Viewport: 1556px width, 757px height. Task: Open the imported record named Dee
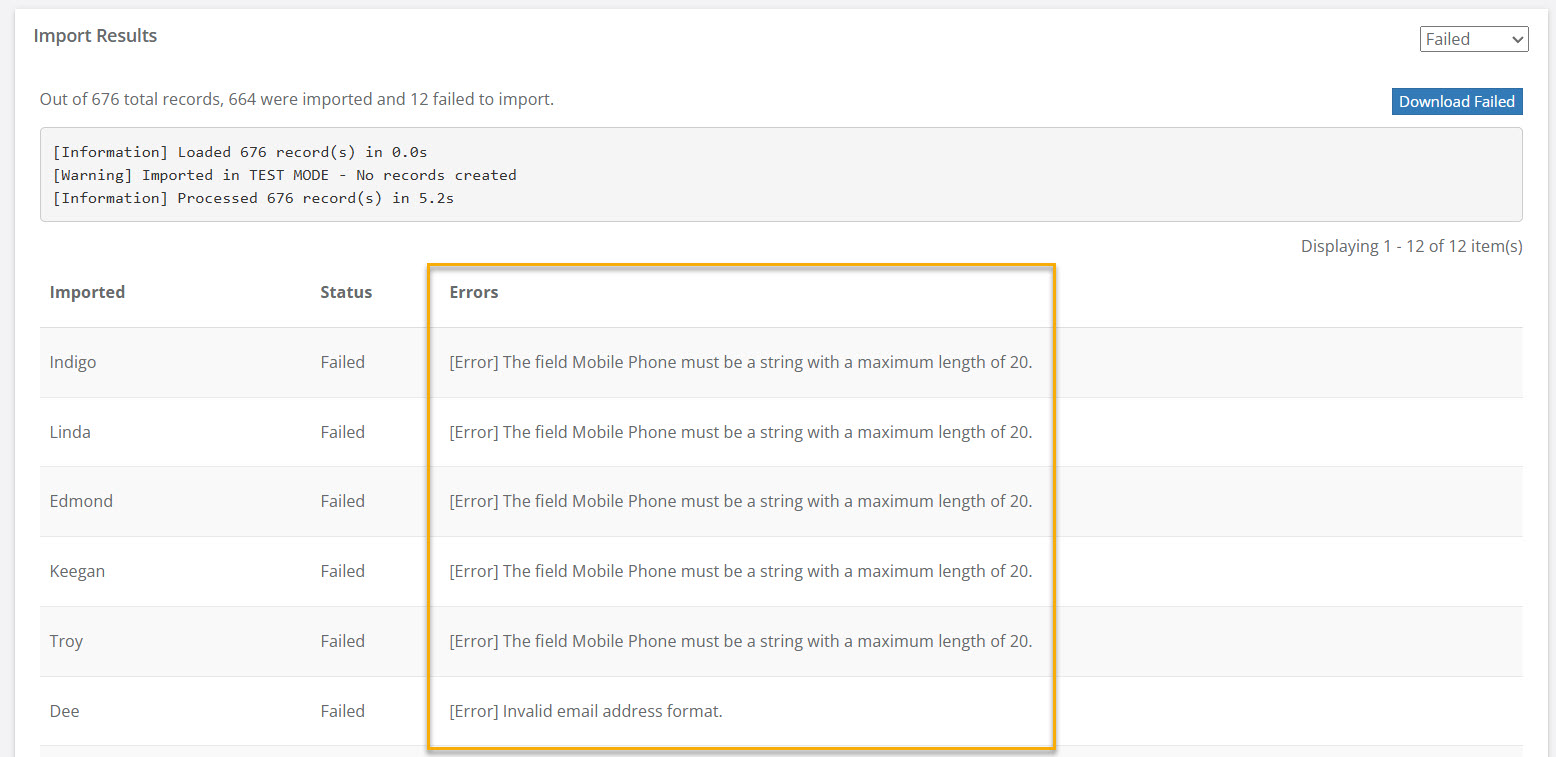[x=64, y=711]
